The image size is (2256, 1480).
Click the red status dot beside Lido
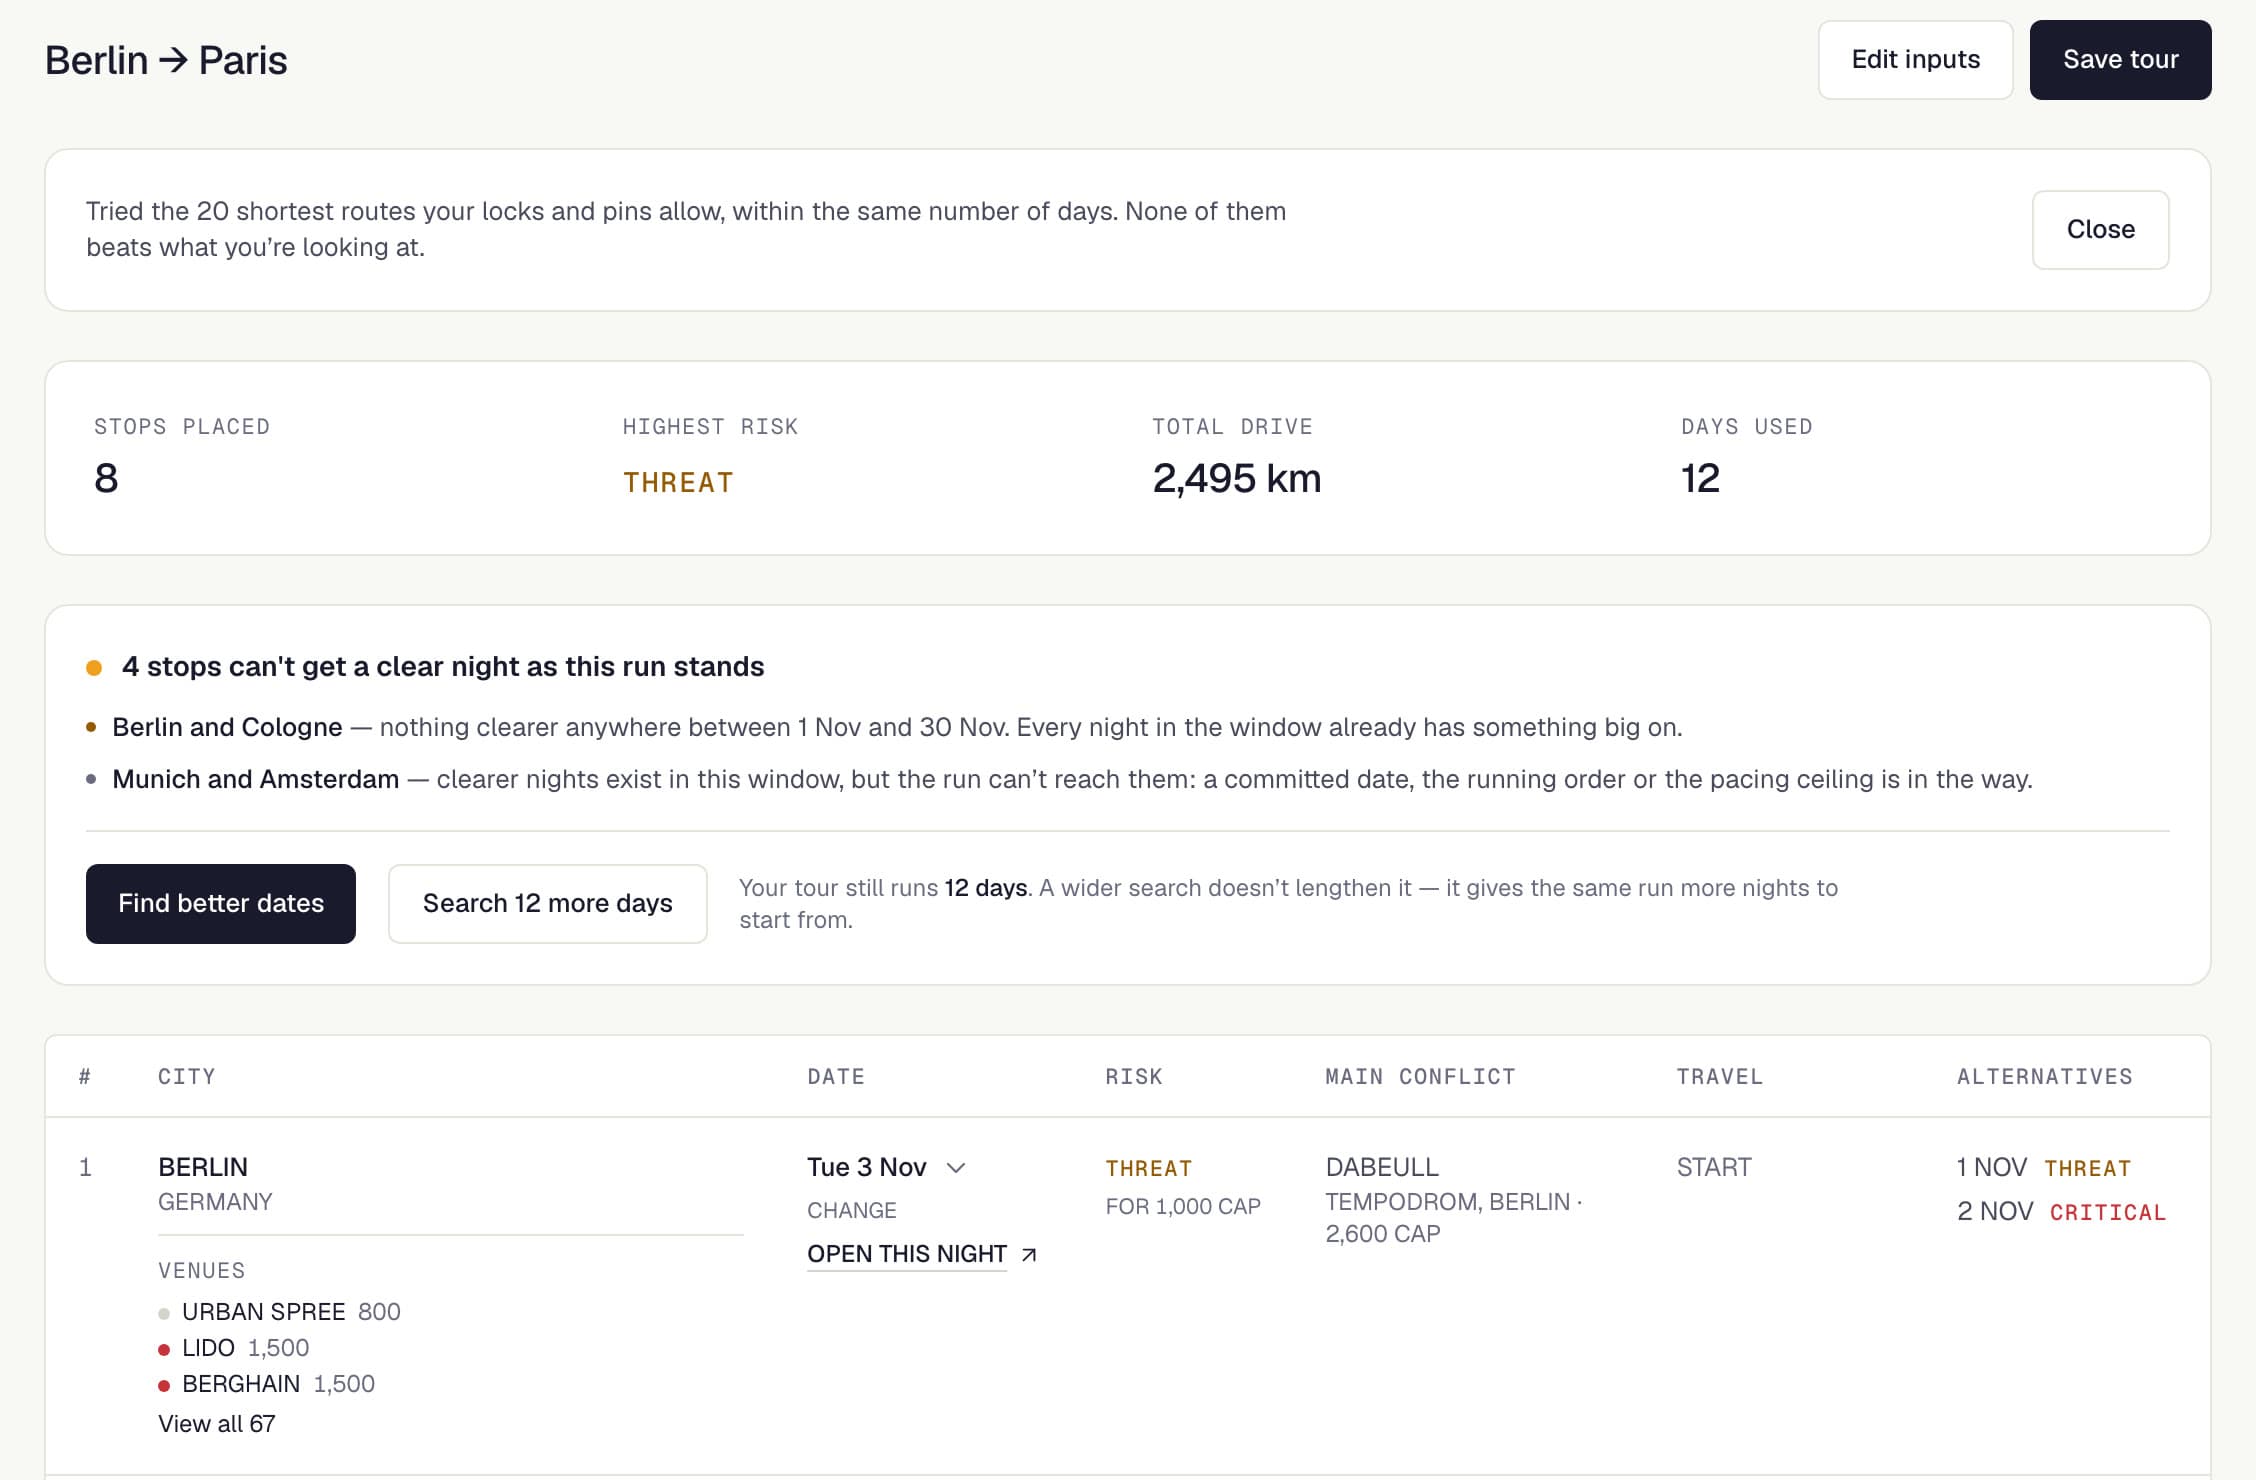(x=164, y=1350)
